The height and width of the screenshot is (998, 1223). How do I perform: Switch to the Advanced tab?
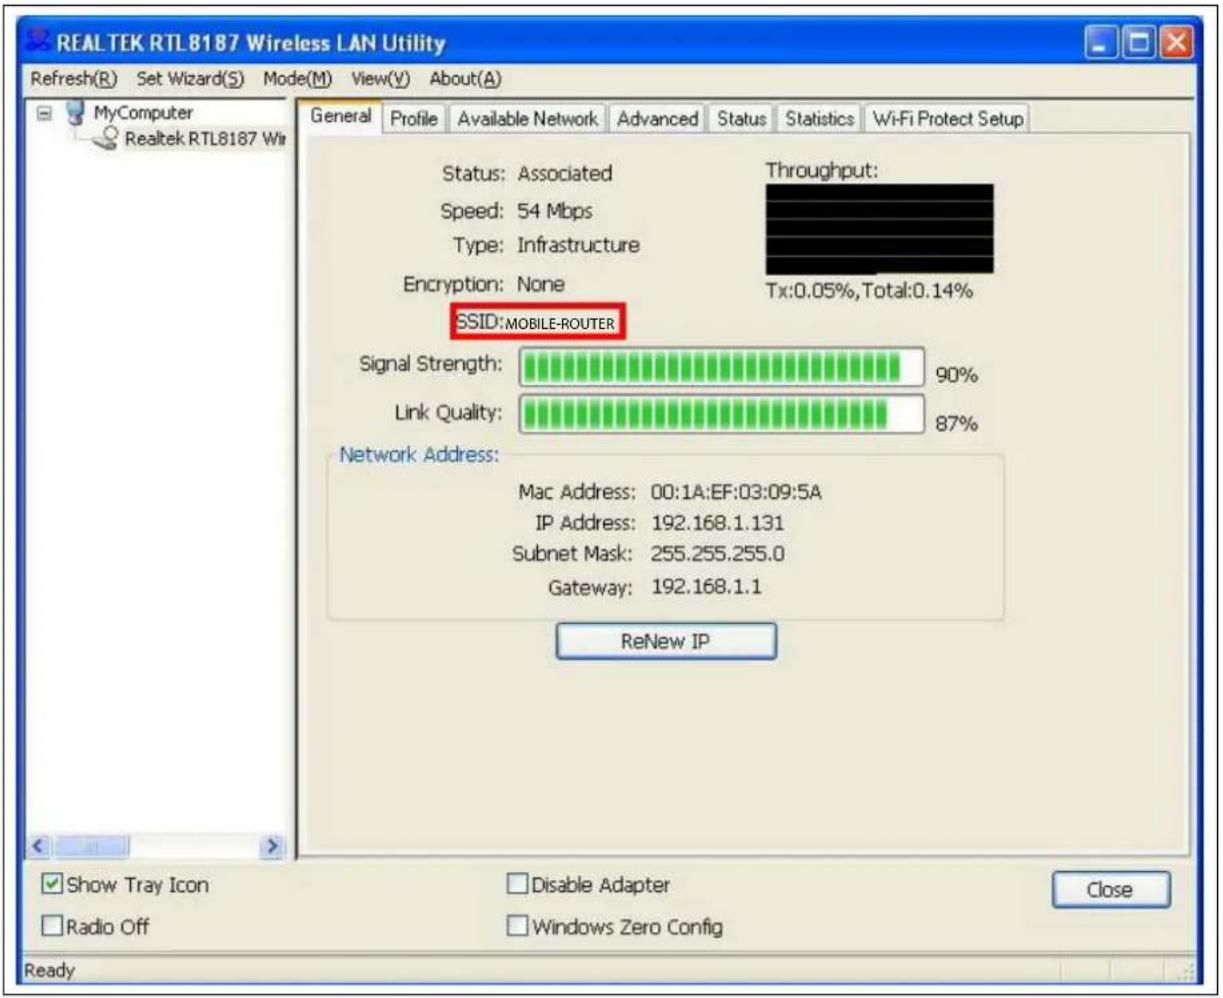[x=658, y=118]
